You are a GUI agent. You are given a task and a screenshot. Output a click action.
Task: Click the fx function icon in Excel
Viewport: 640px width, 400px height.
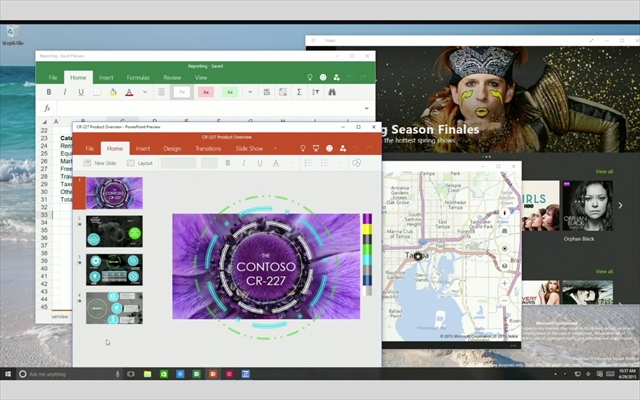(x=47, y=108)
